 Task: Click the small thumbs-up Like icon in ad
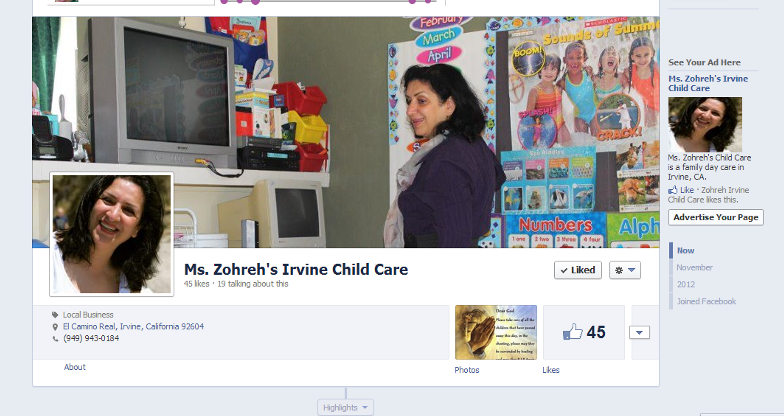pyautogui.click(x=672, y=190)
